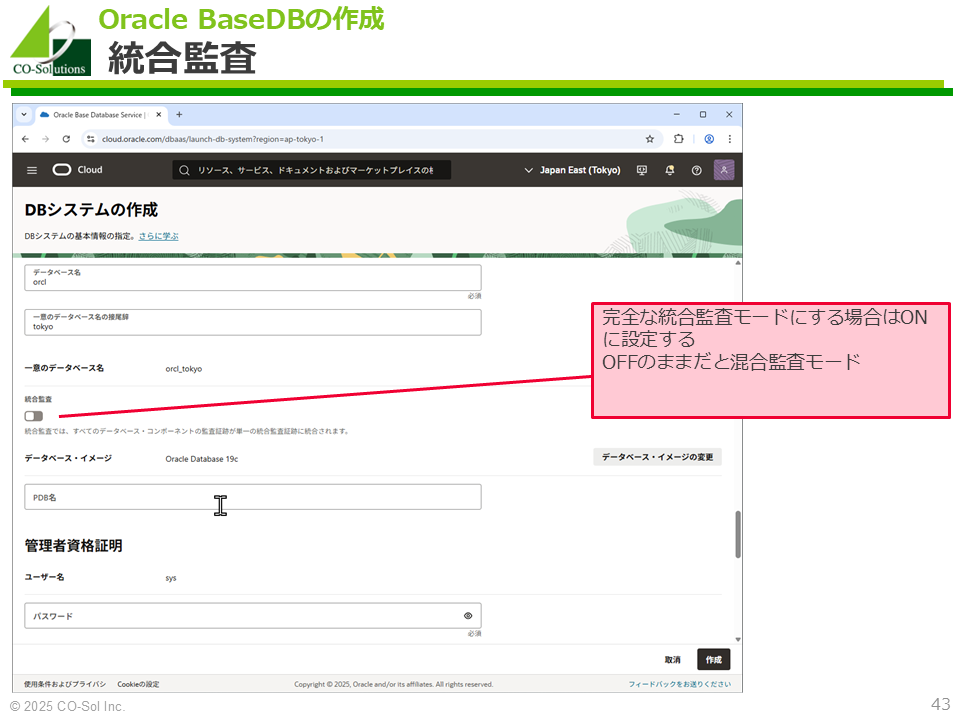Click the 一意のデータベース名の接尾辞 input field

(253, 322)
